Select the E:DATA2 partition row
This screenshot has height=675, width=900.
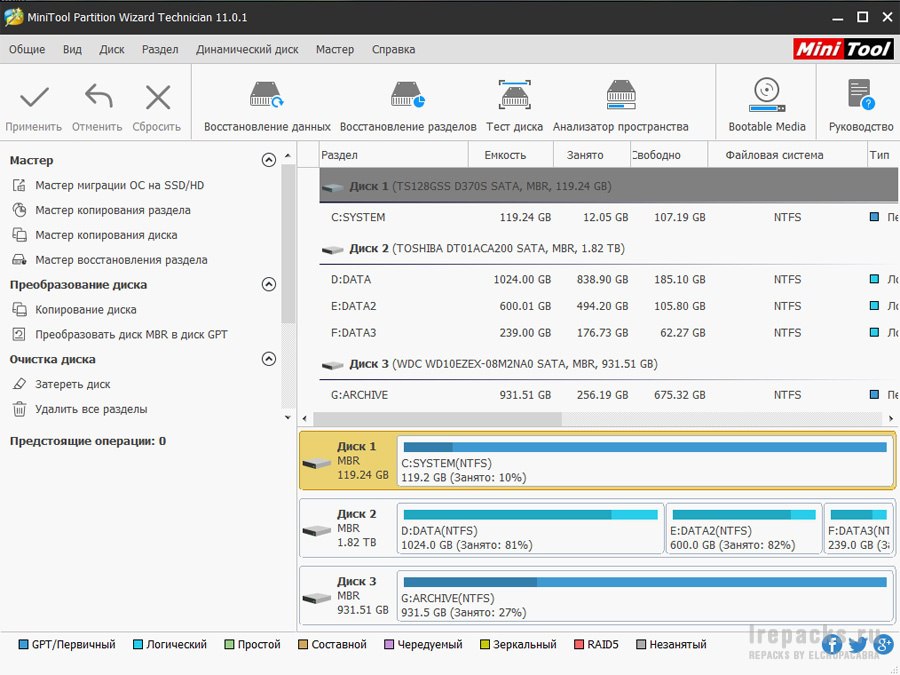pos(609,306)
